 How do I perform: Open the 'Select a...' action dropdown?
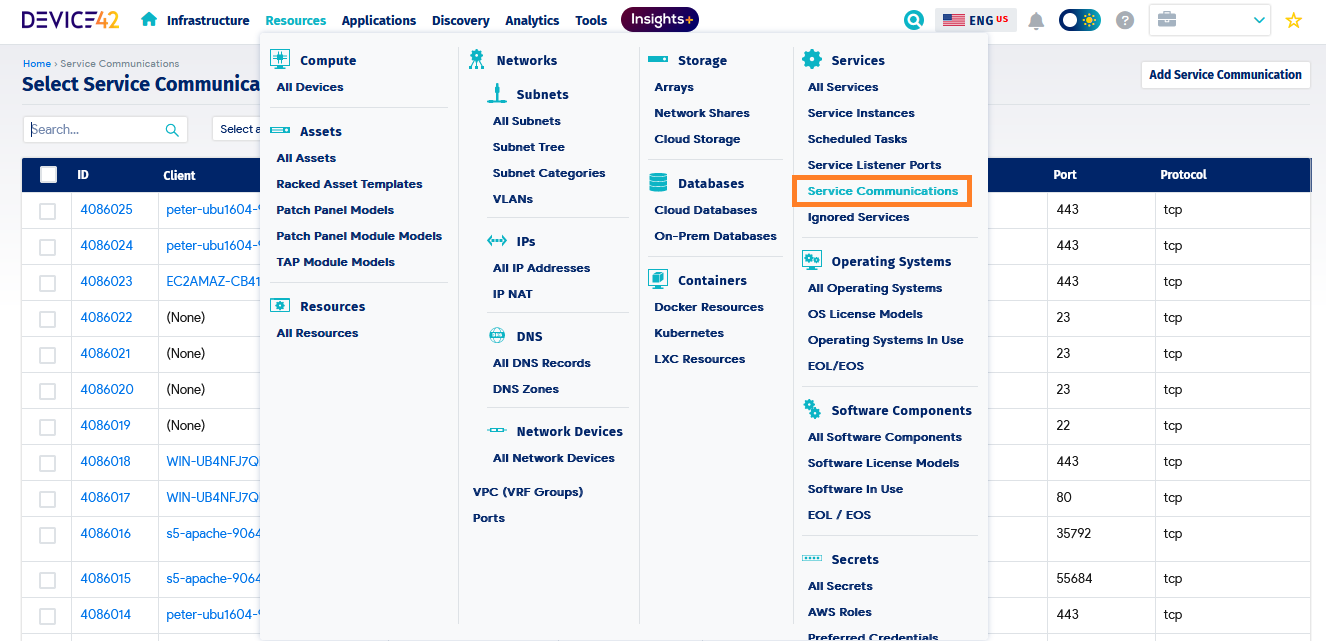click(x=237, y=129)
